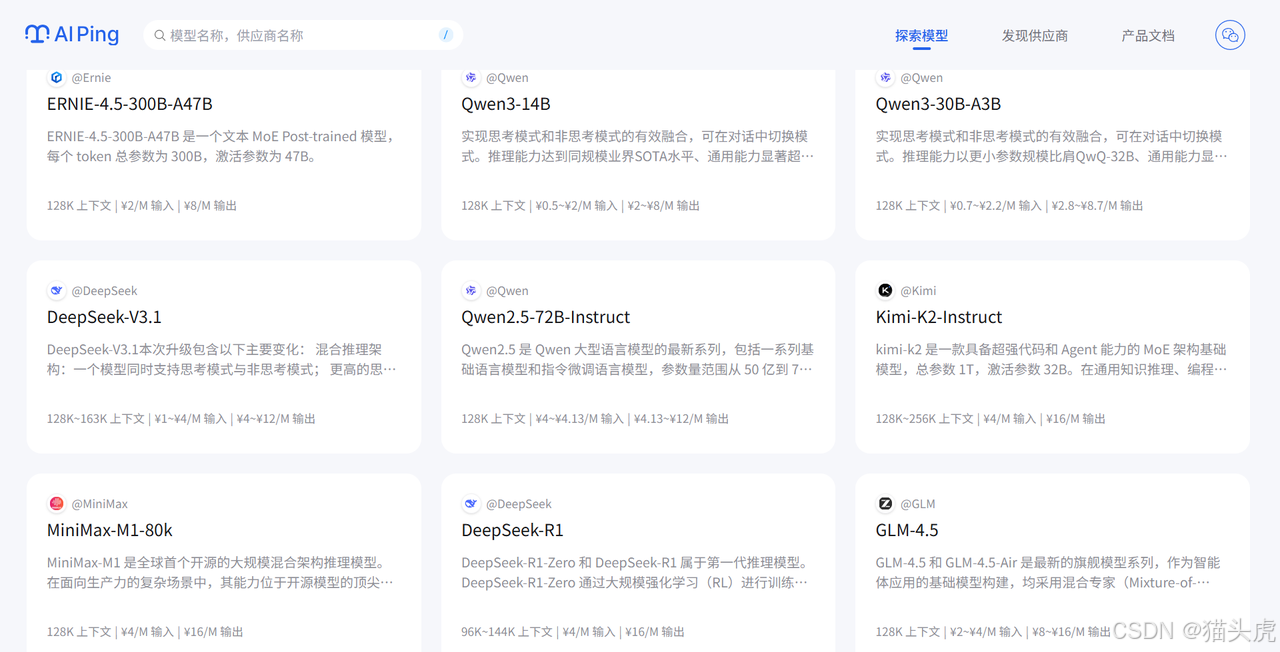Image resolution: width=1280 pixels, height=652 pixels.
Task: Click Qwen3-14B pricing ¥0.5~¥2/M 输入
Action: coord(576,206)
